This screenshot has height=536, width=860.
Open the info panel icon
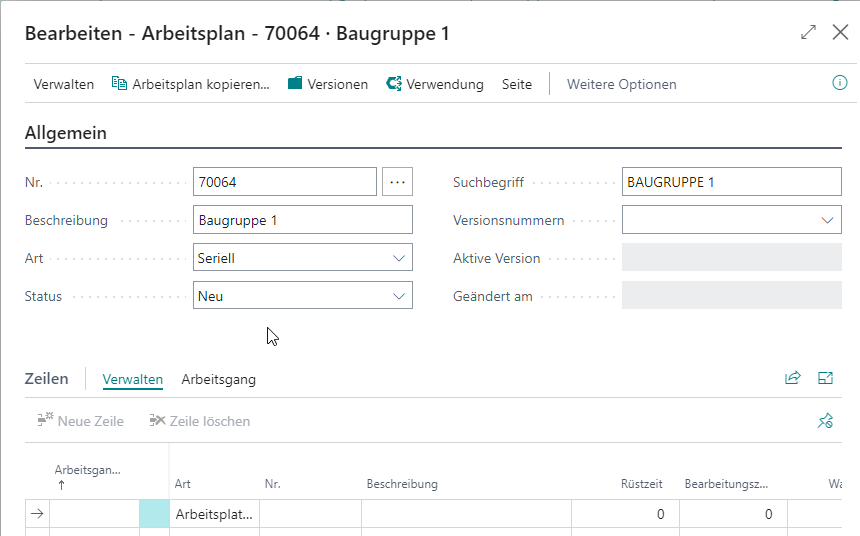coord(840,83)
